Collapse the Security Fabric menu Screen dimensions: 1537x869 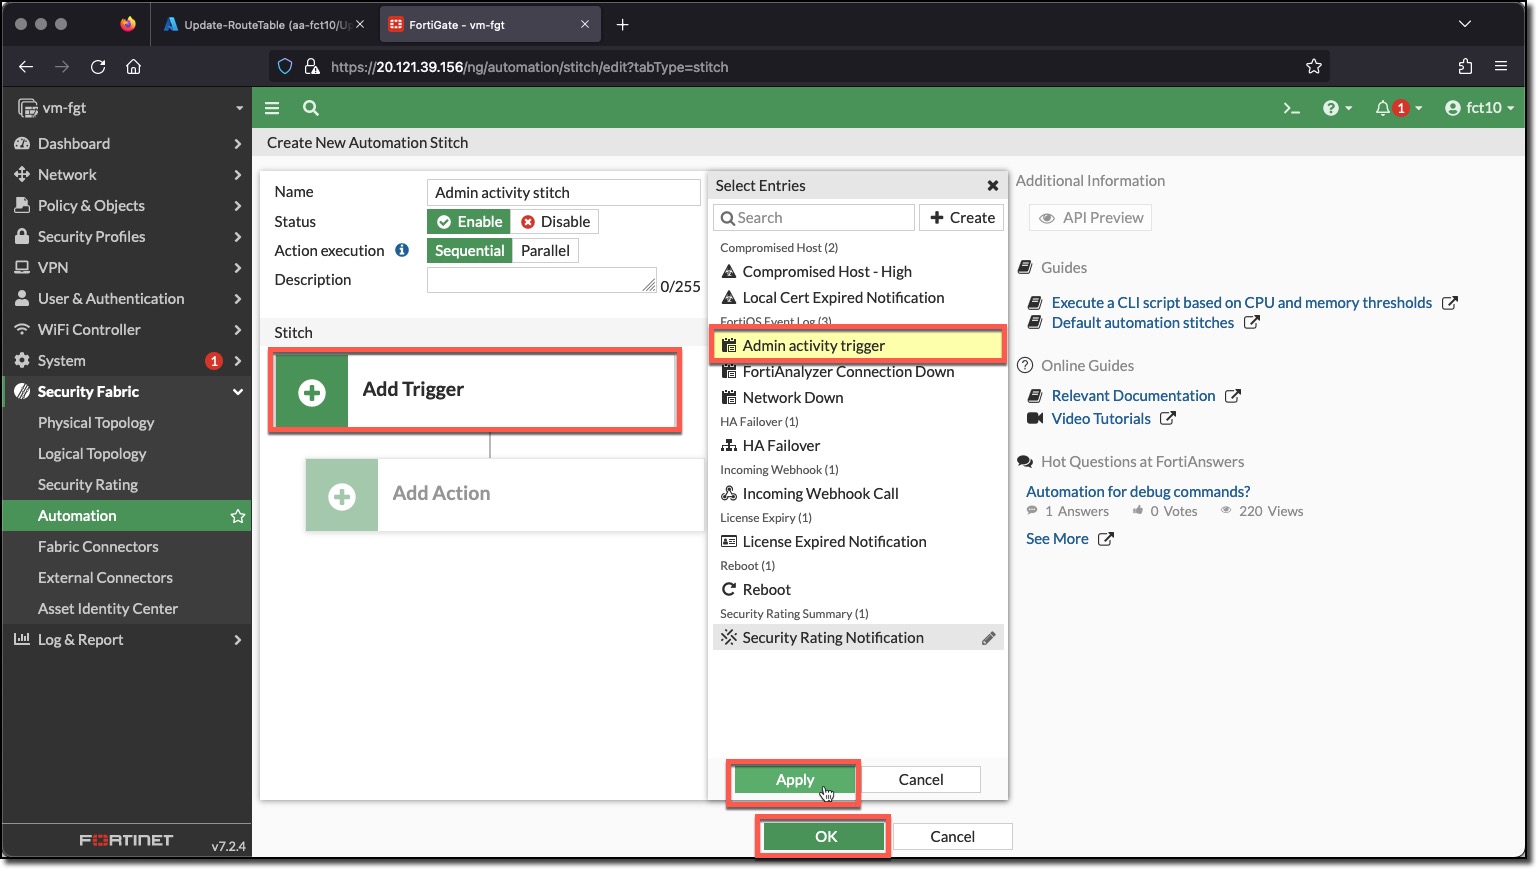point(127,392)
